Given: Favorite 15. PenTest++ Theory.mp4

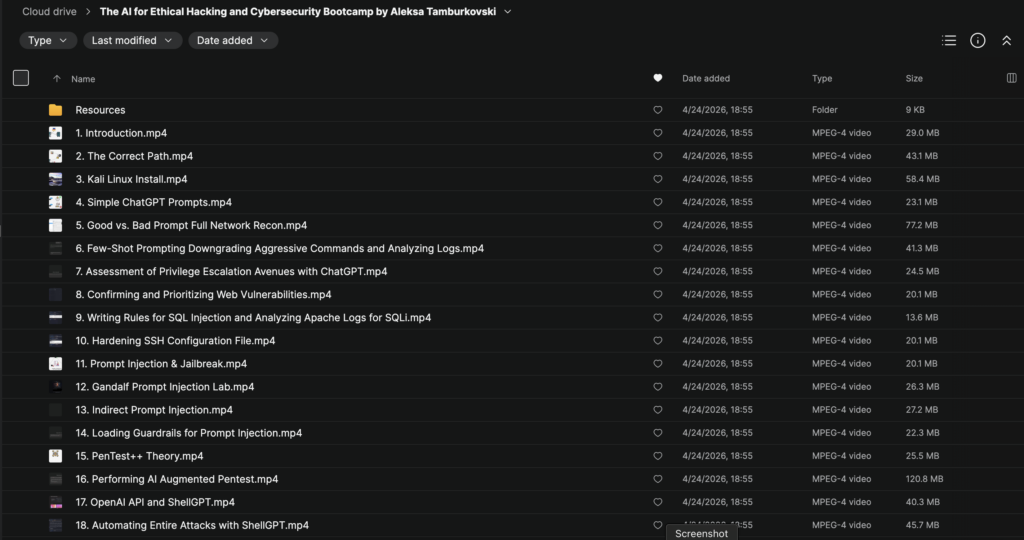Looking at the screenshot, I should [x=658, y=456].
